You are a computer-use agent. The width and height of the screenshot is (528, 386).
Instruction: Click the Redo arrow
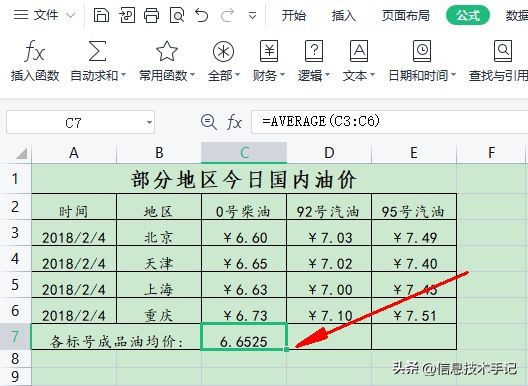(227, 15)
